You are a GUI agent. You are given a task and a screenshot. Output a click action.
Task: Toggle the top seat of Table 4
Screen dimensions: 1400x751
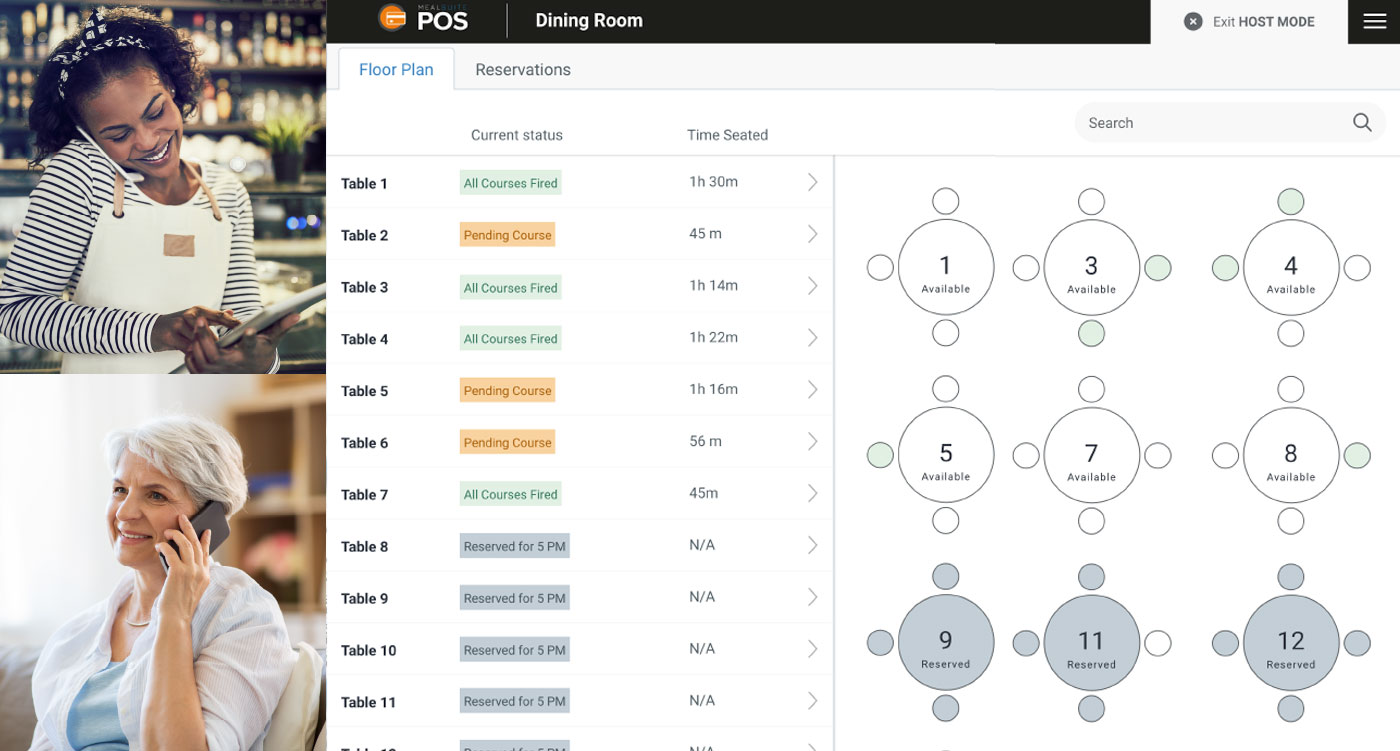[1290, 201]
